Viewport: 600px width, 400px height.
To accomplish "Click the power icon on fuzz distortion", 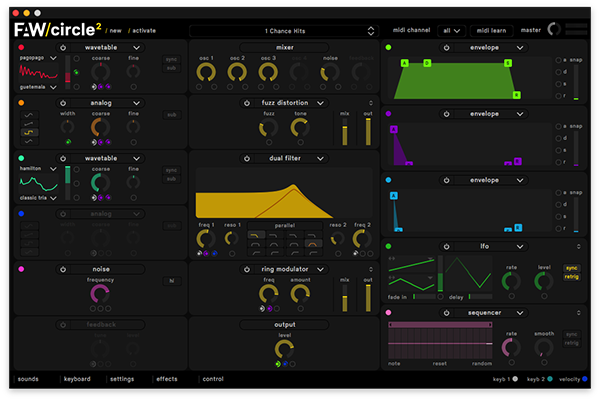I will click(241, 102).
